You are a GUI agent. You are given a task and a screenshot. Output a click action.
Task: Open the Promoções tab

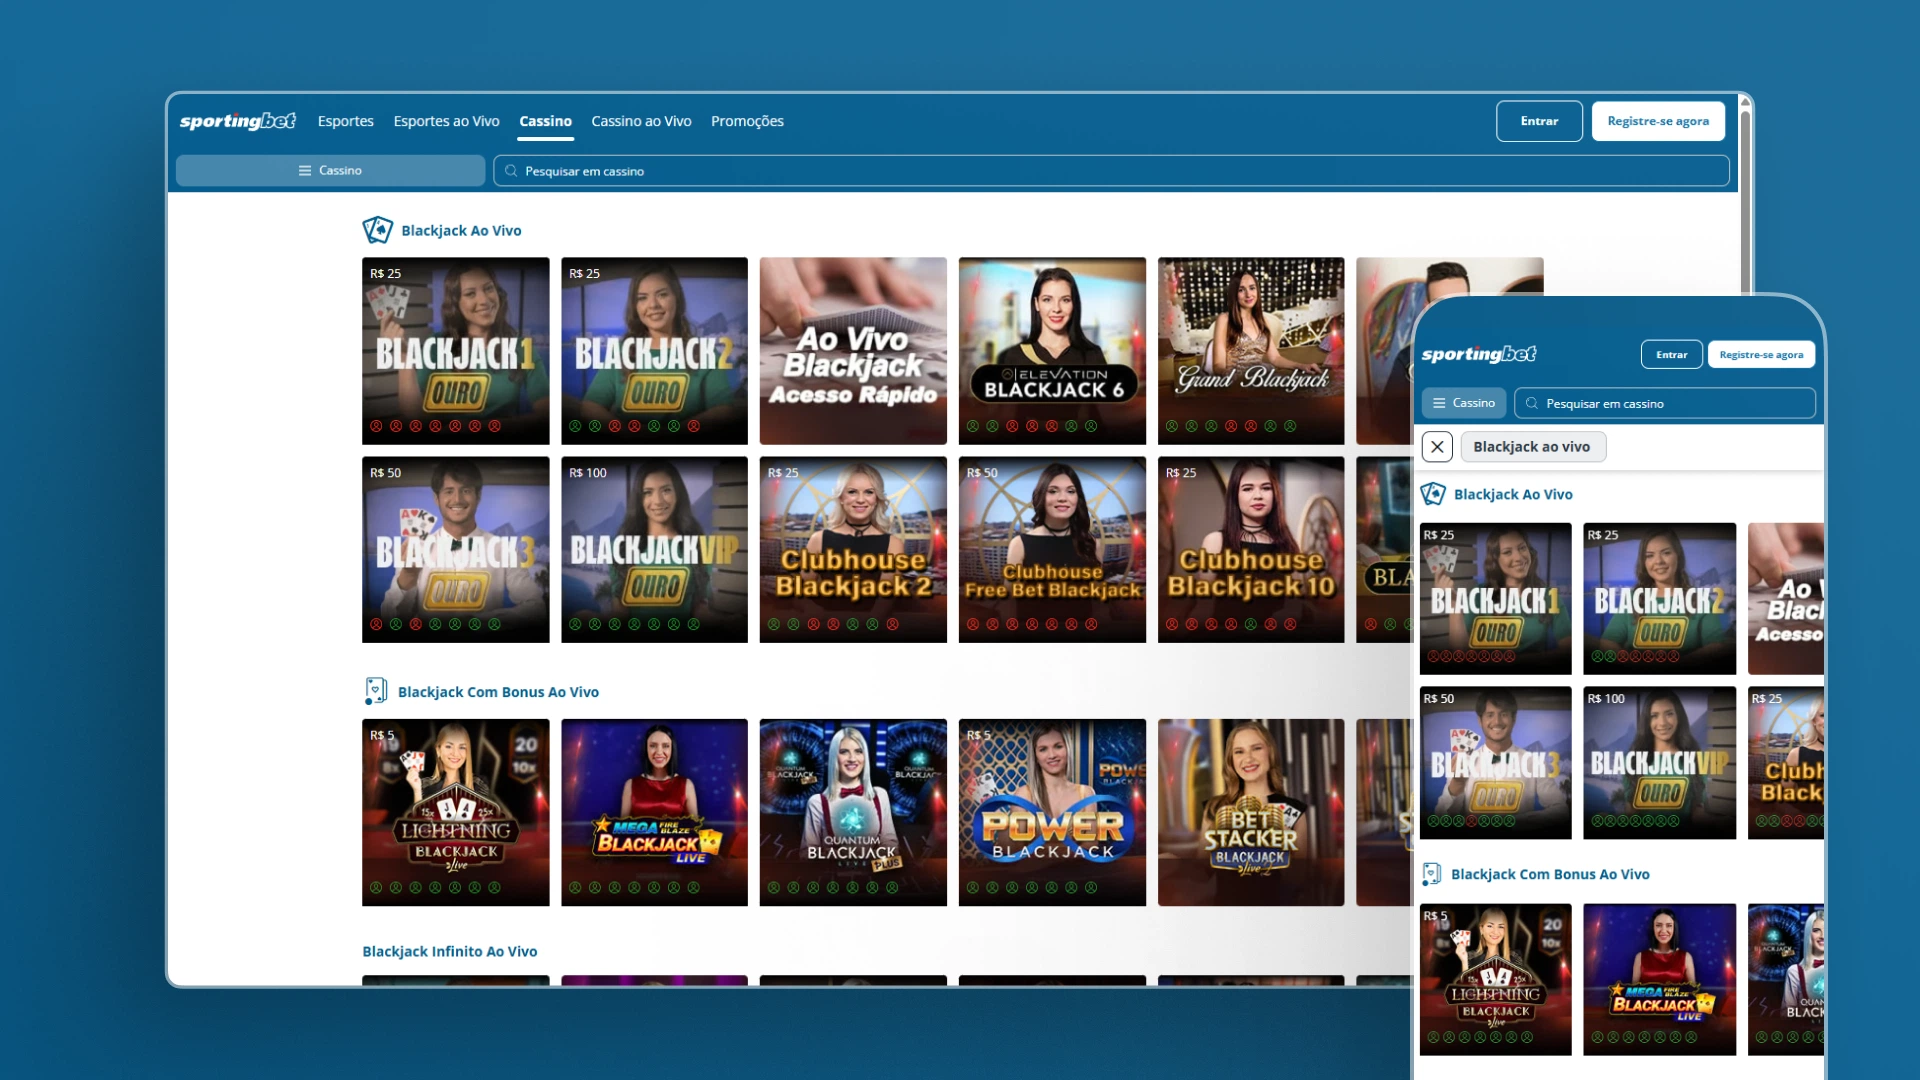(x=747, y=121)
